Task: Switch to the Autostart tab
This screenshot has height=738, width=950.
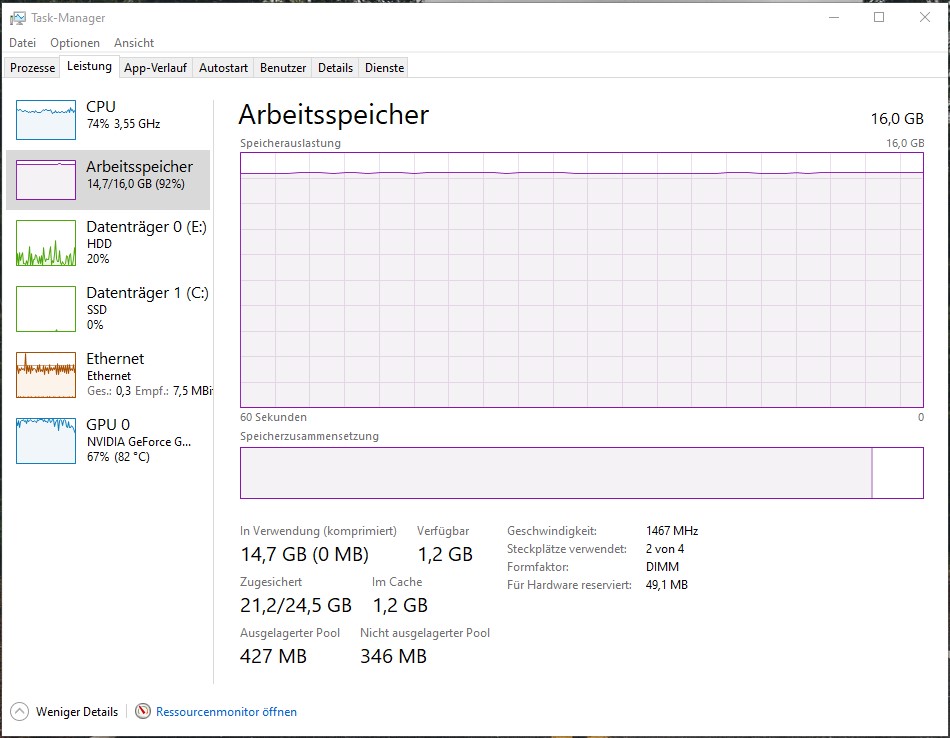Action: tap(222, 67)
